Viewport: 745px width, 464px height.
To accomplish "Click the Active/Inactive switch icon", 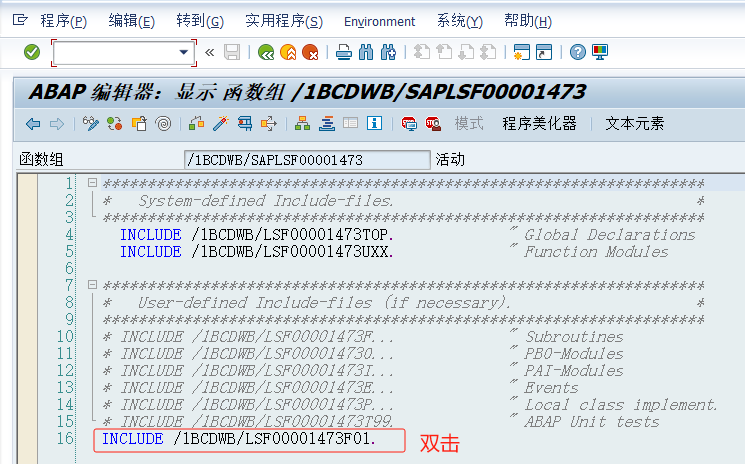I will tap(114, 123).
